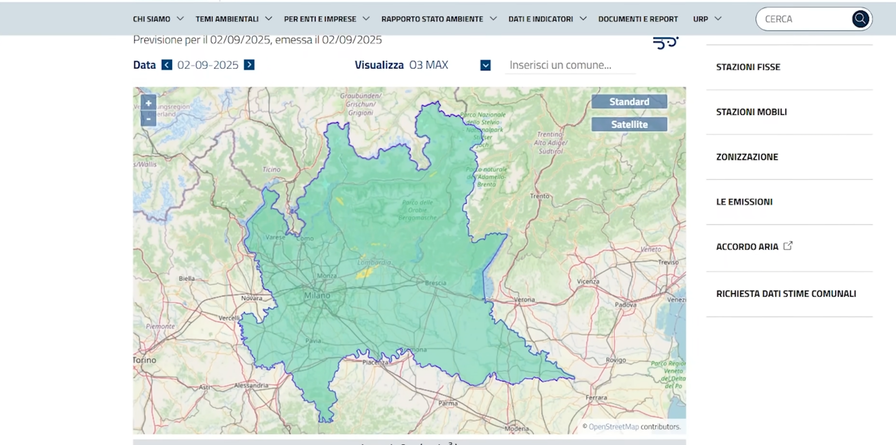Open the Zonizzazione sidebar link
896x445 pixels.
(747, 157)
